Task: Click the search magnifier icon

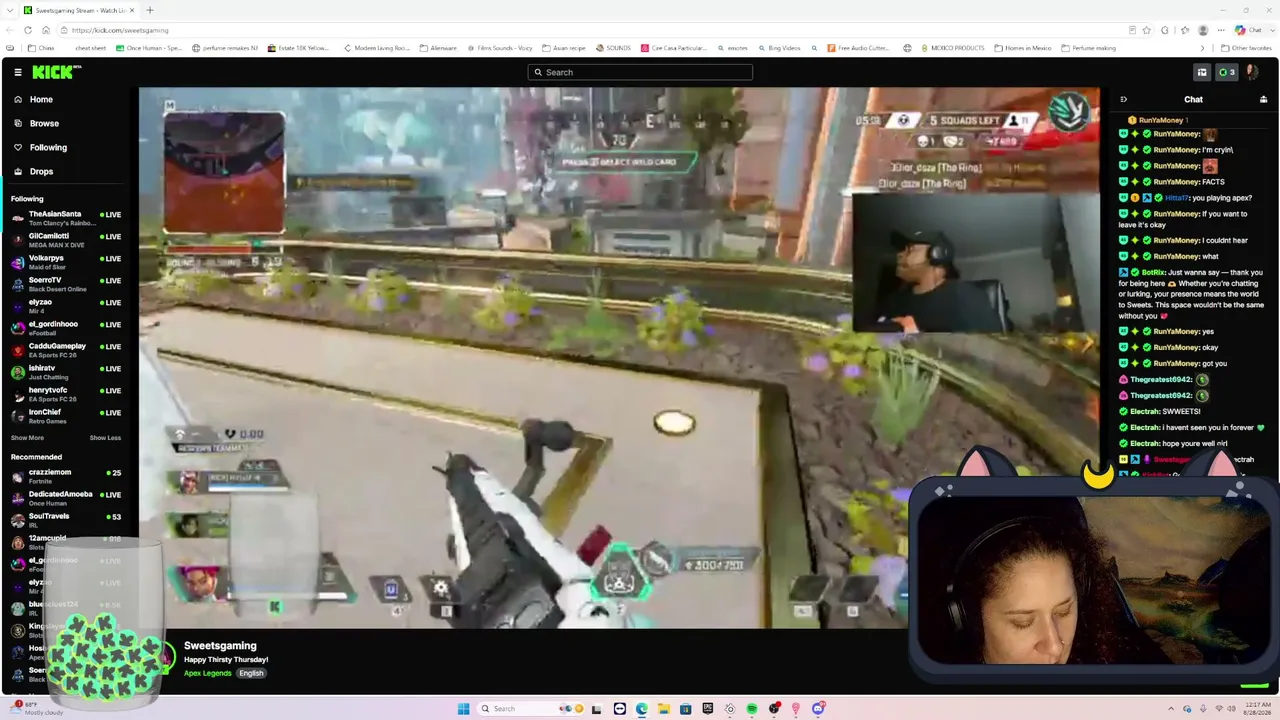Action: tap(538, 72)
